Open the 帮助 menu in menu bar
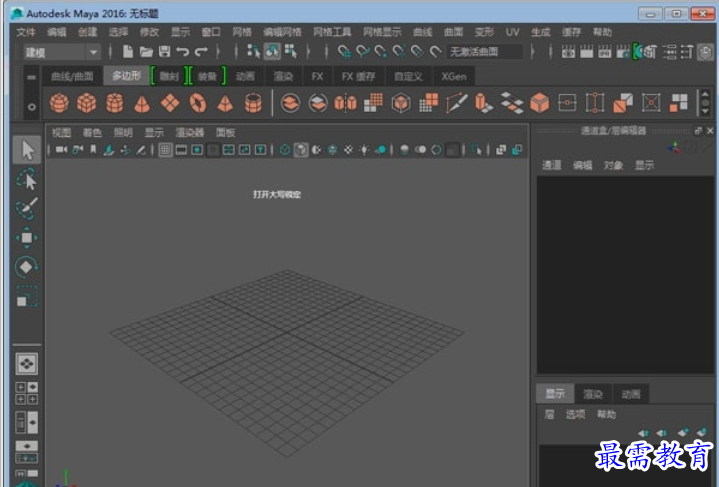719x487 pixels. click(x=602, y=32)
